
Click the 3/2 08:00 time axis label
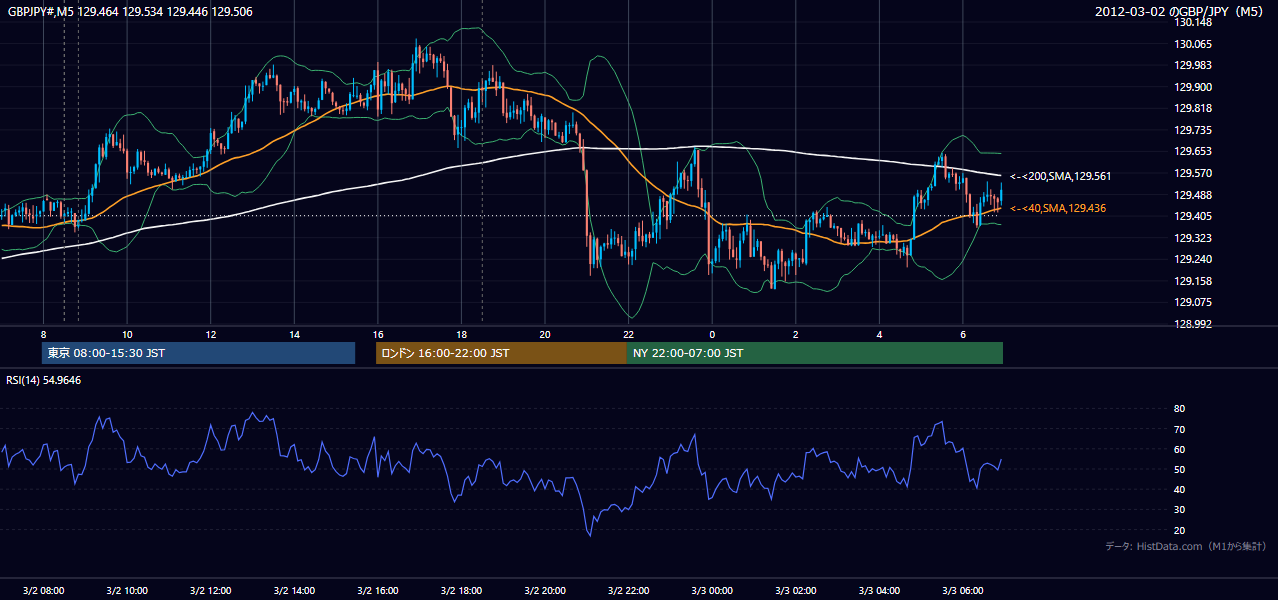click(x=43, y=591)
